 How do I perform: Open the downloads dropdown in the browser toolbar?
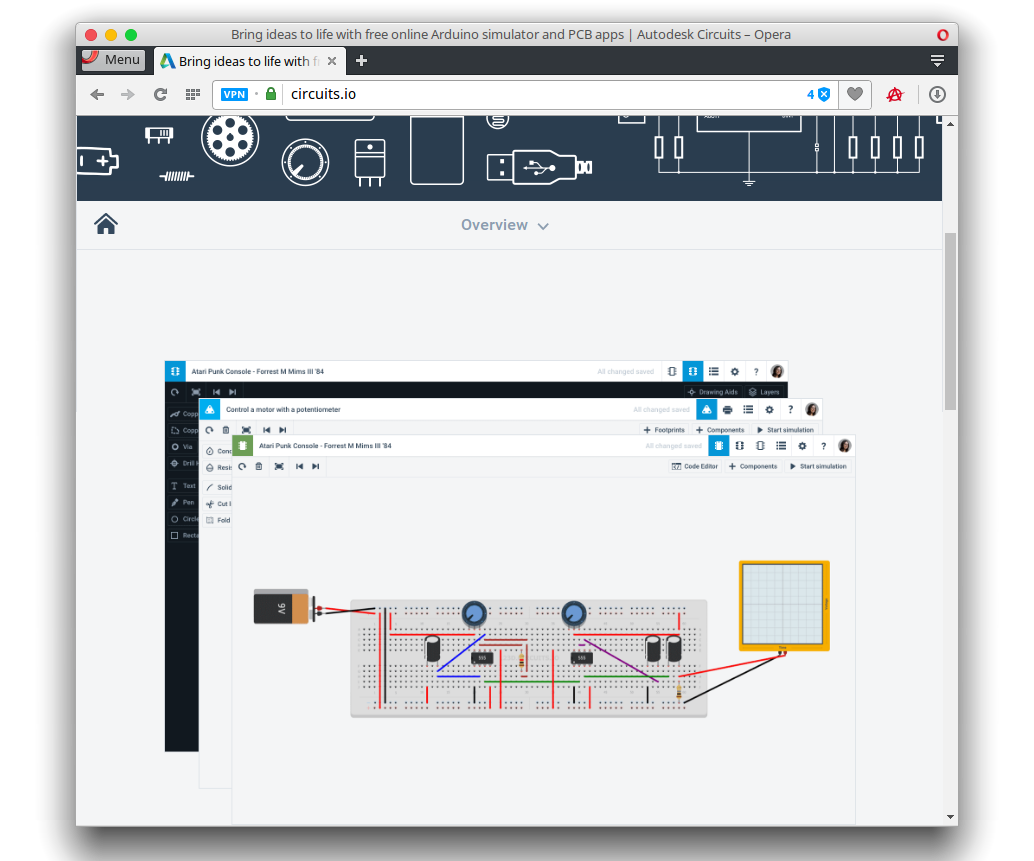tap(937, 94)
